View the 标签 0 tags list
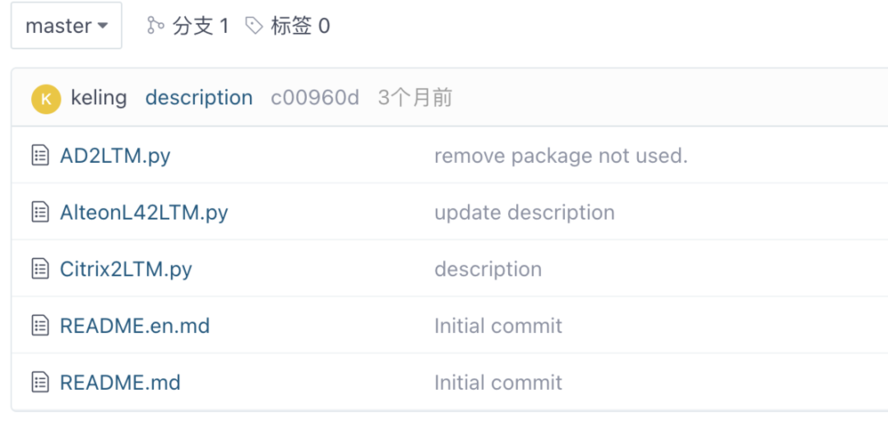The image size is (888, 421). click(300, 26)
